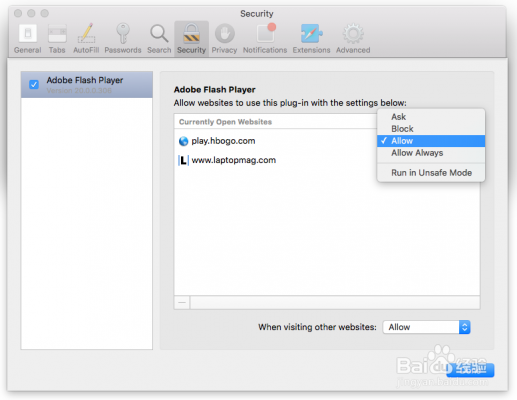Choose Ask from the popup menu
Viewport: 517px width, 400px height.
point(431,117)
